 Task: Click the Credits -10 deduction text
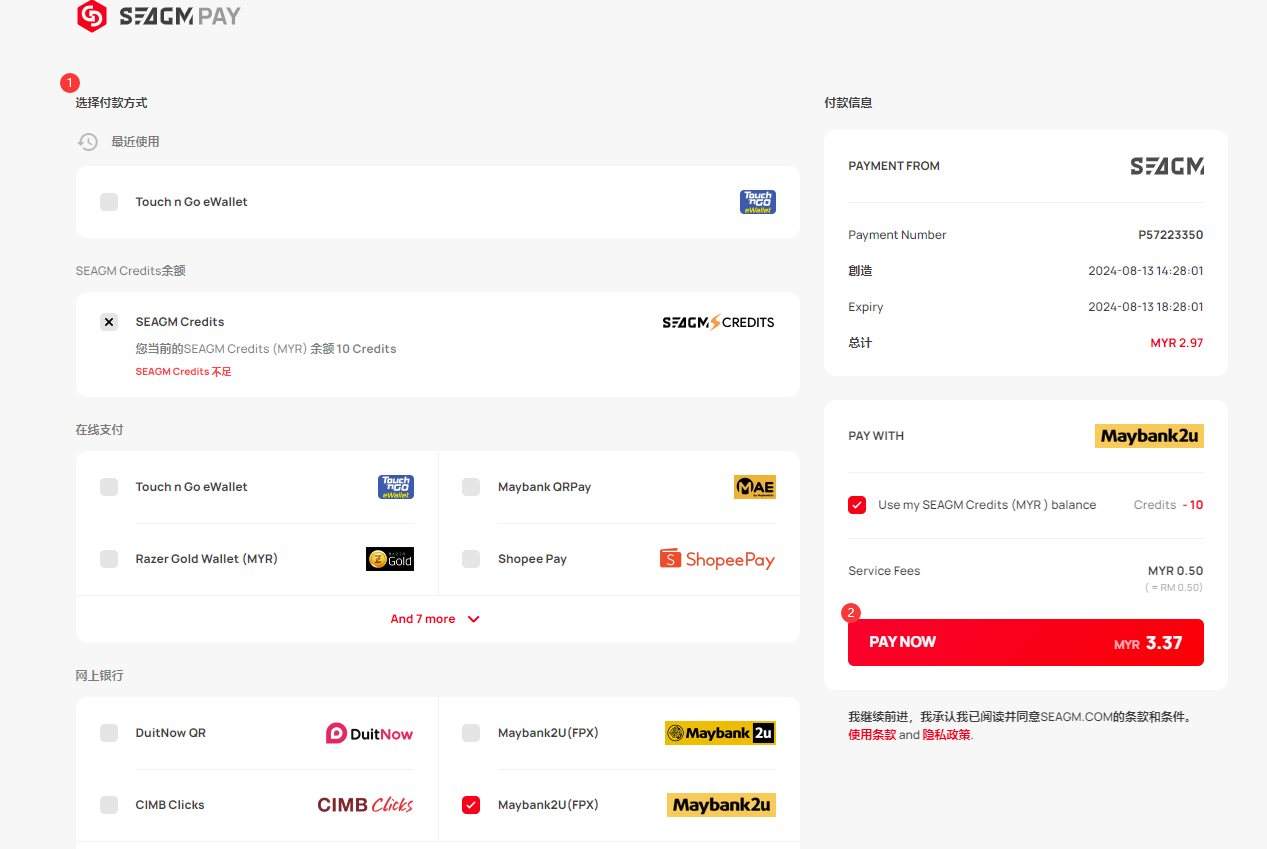tap(1168, 505)
